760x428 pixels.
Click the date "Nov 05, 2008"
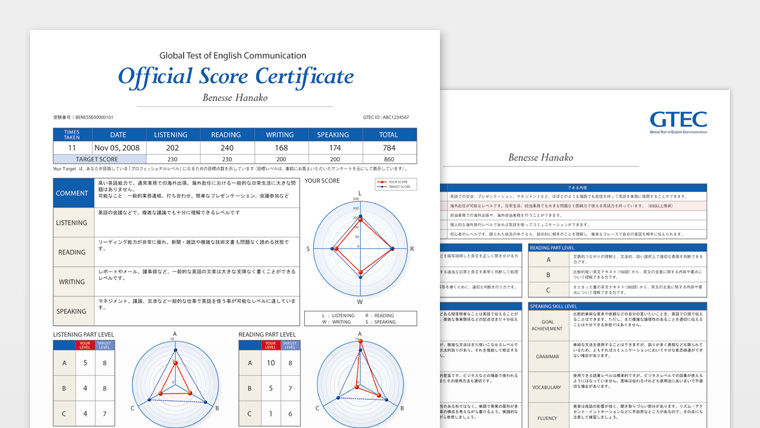[117, 148]
